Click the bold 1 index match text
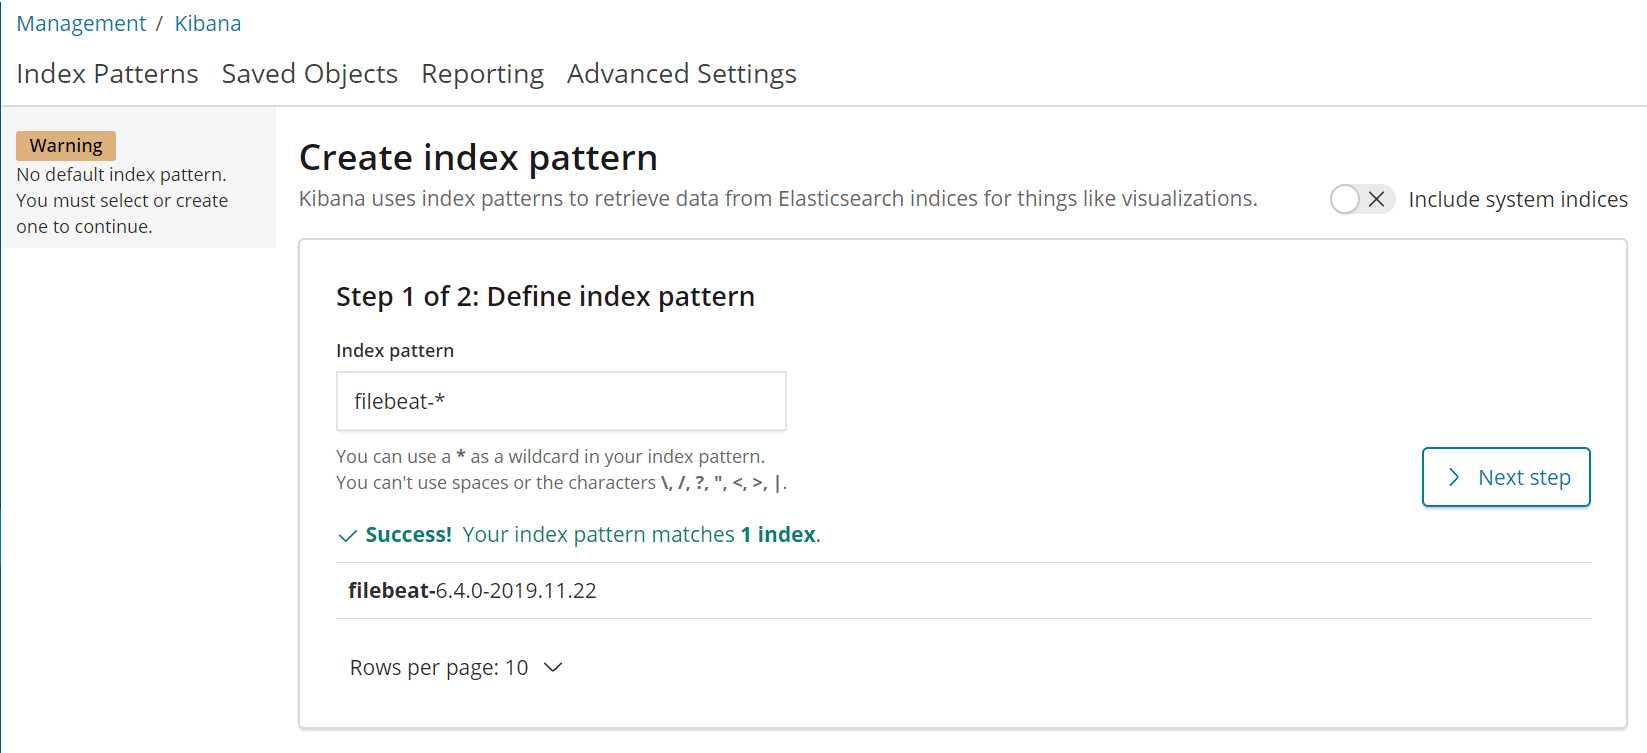The image size is (1647, 753). [778, 535]
